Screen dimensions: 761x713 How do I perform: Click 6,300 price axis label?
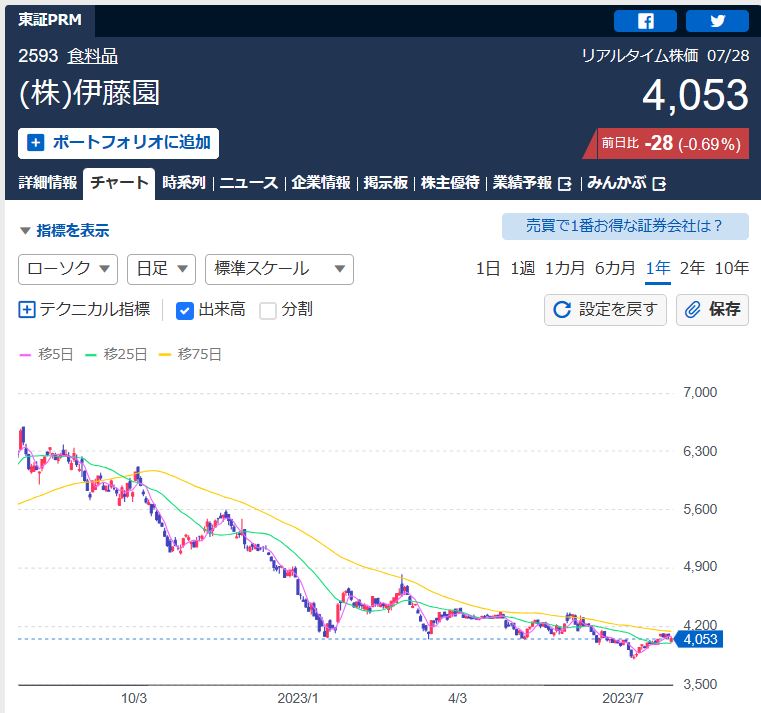click(700, 451)
